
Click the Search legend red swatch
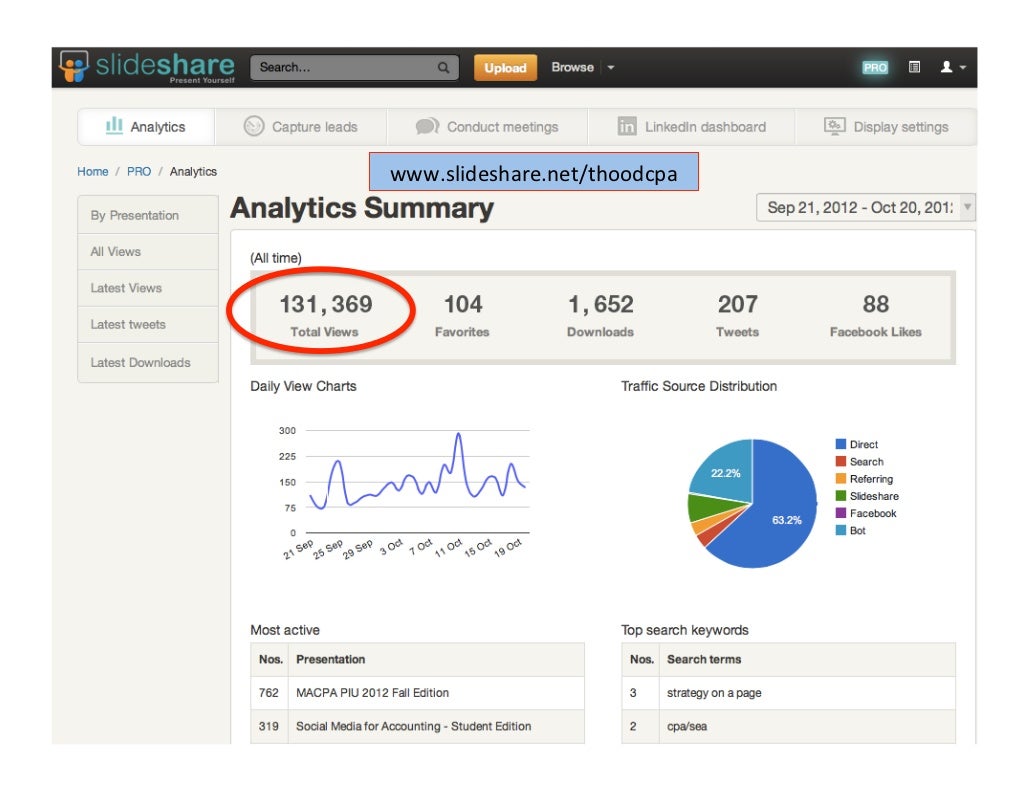tap(841, 461)
